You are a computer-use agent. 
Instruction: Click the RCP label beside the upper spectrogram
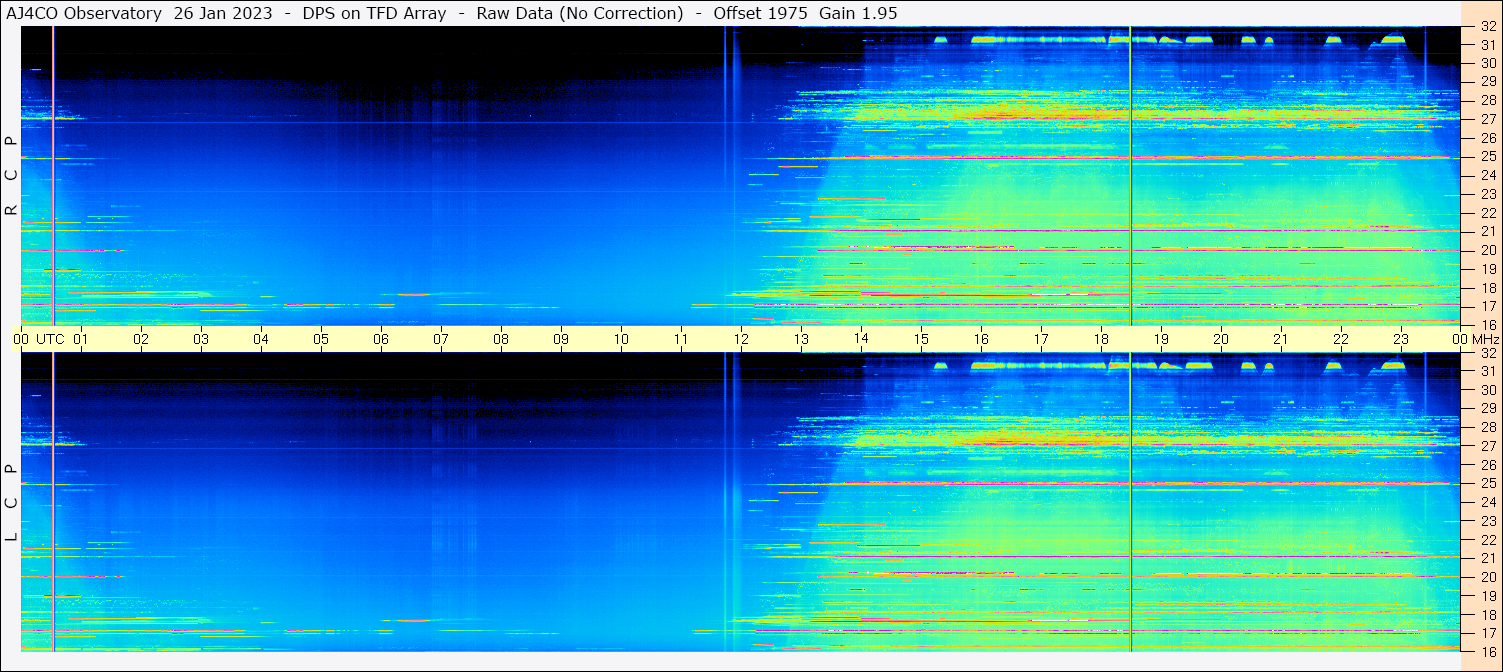11,176
